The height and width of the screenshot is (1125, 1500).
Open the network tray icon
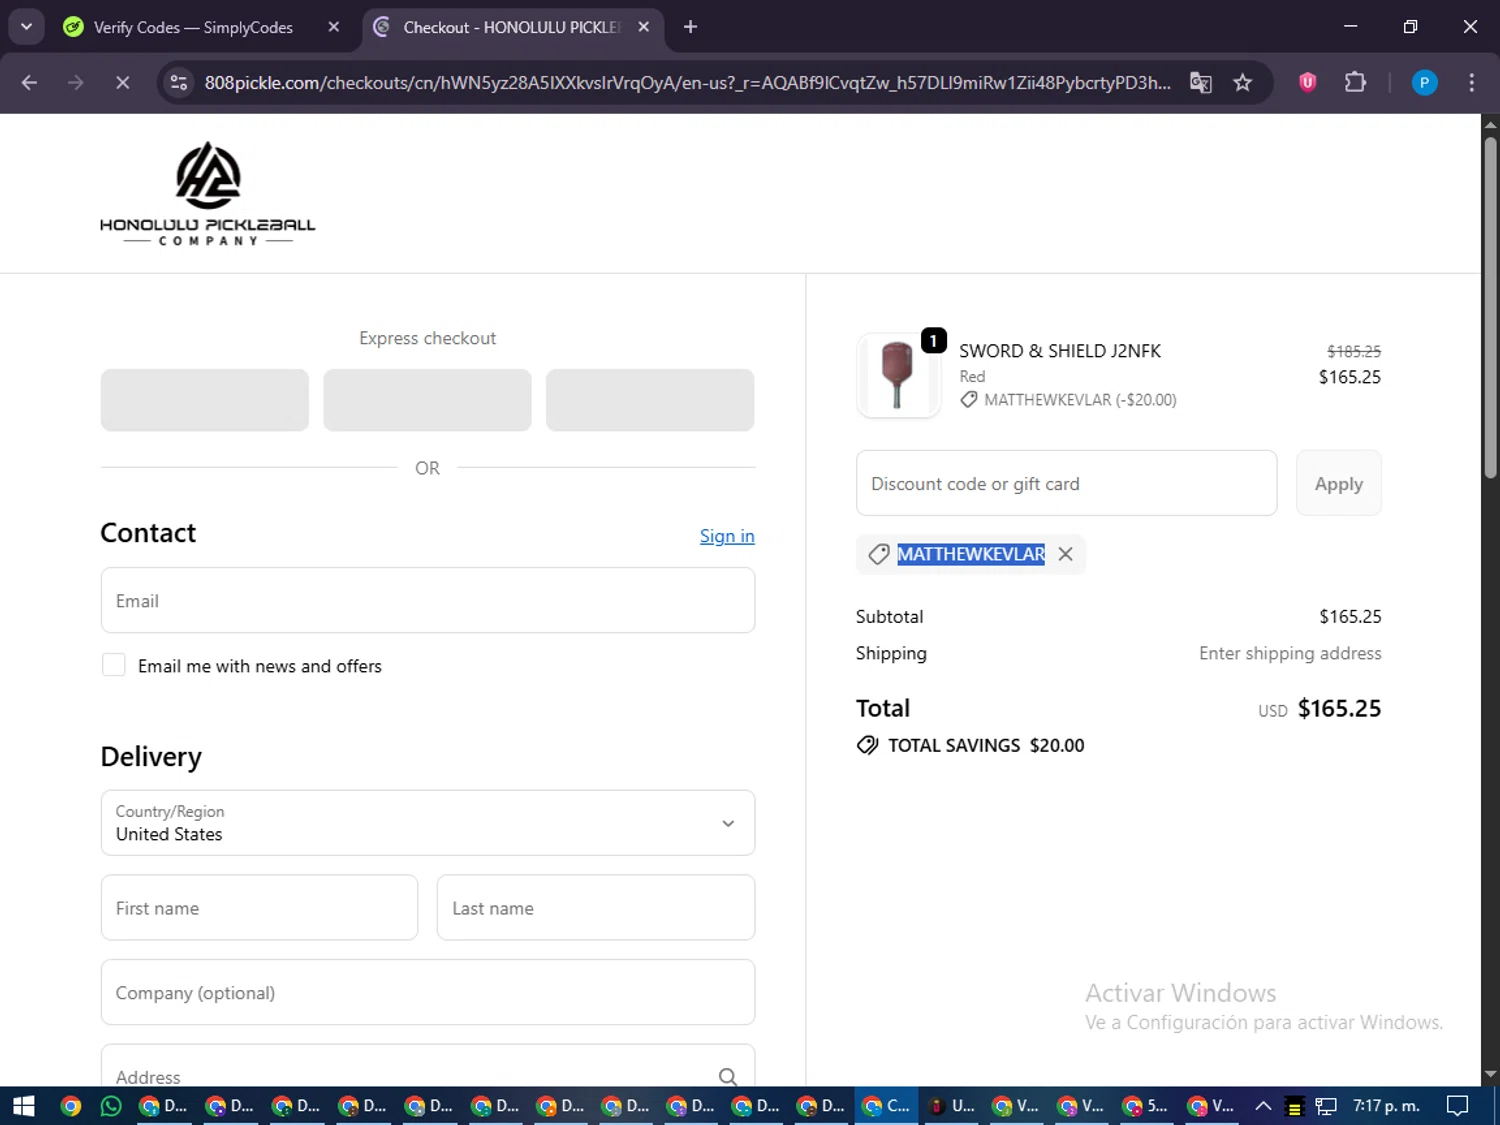pos(1326,1106)
